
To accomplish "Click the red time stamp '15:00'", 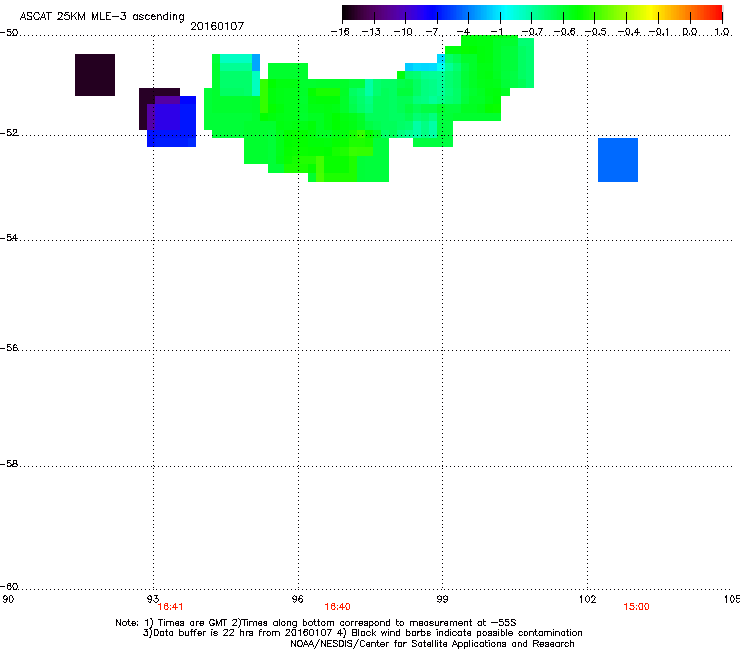I will pyautogui.click(x=636, y=607).
